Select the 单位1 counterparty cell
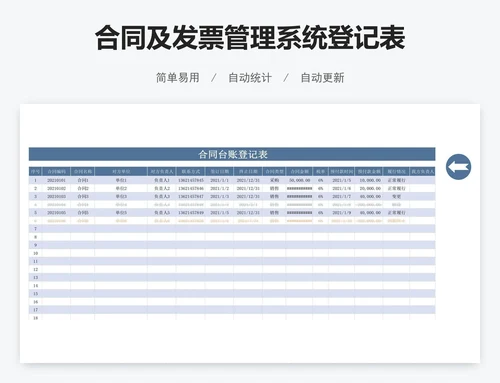 click(x=121, y=180)
